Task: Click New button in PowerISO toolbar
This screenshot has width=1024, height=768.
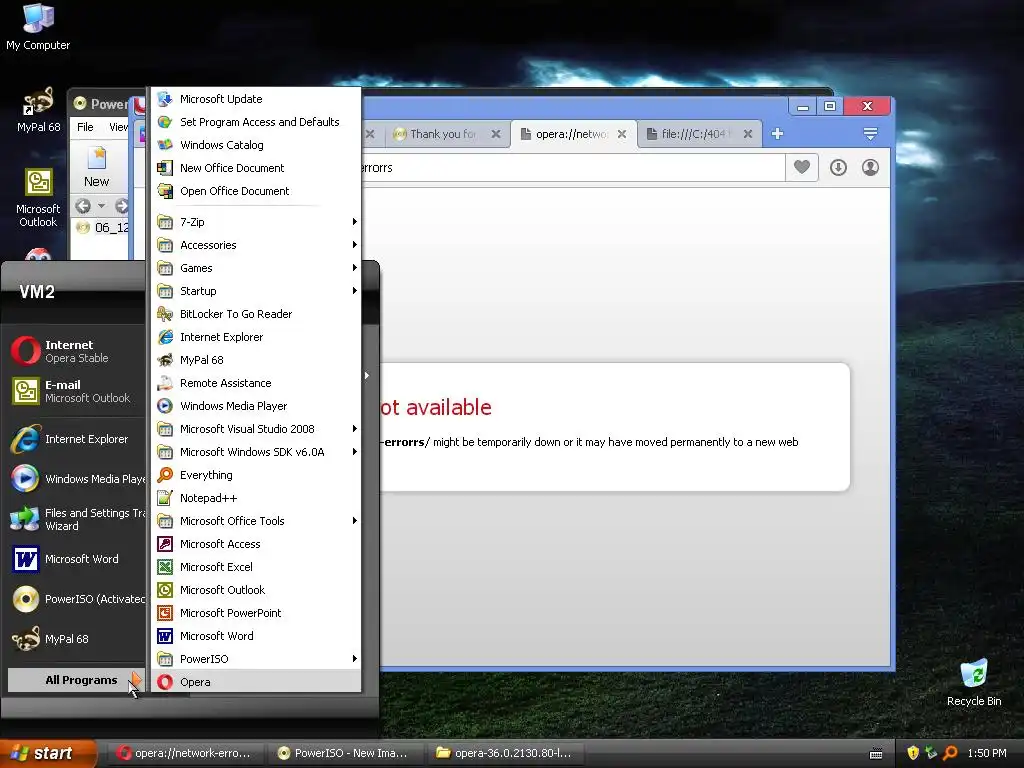Action: pos(97,167)
